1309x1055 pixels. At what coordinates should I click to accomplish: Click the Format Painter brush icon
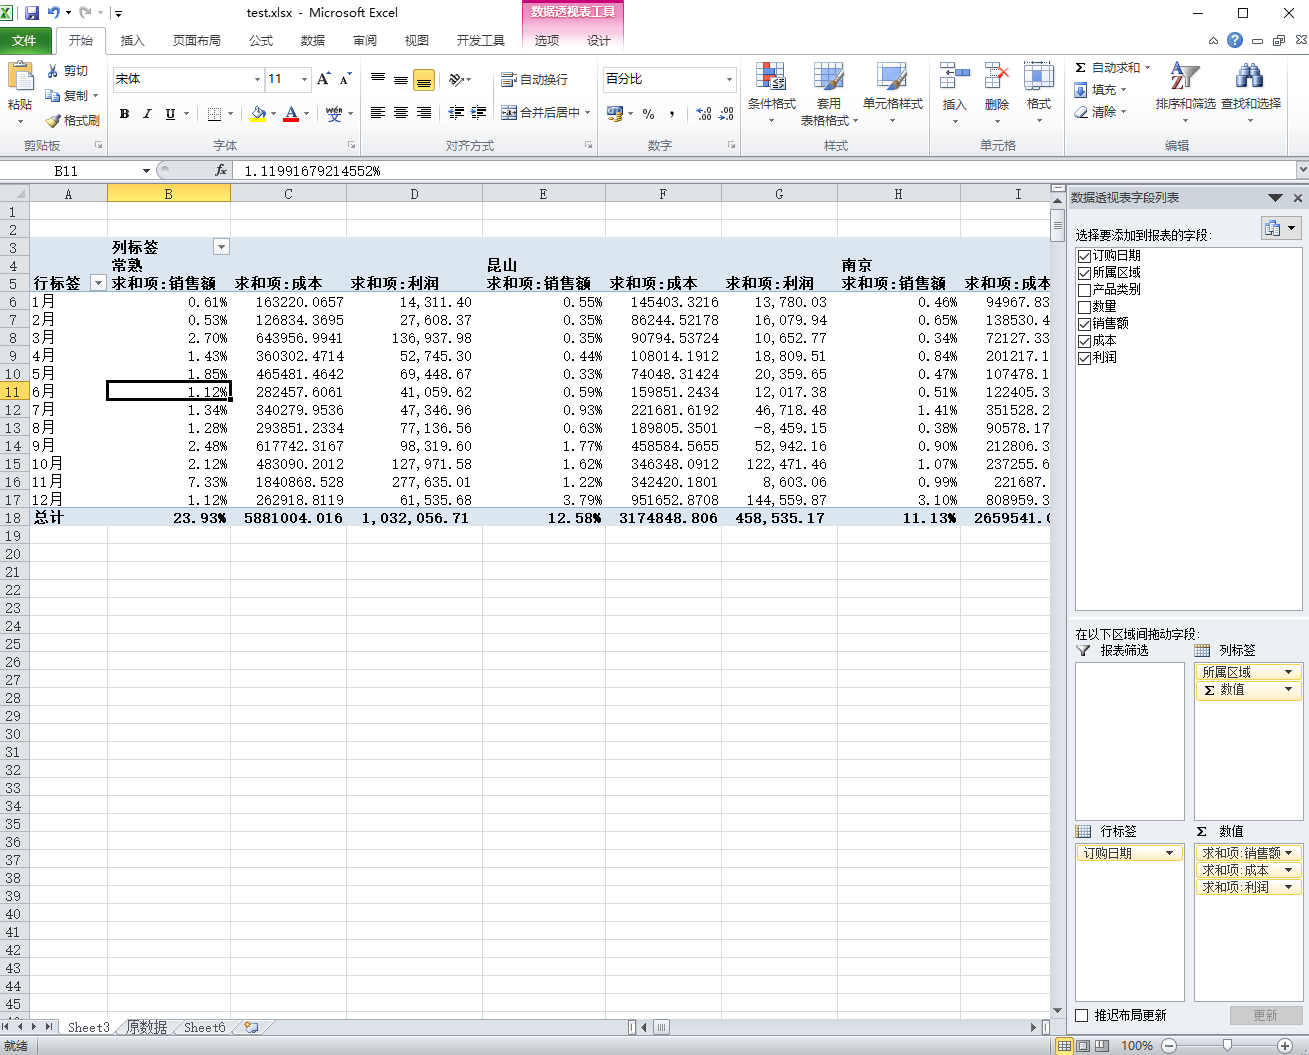coord(53,121)
